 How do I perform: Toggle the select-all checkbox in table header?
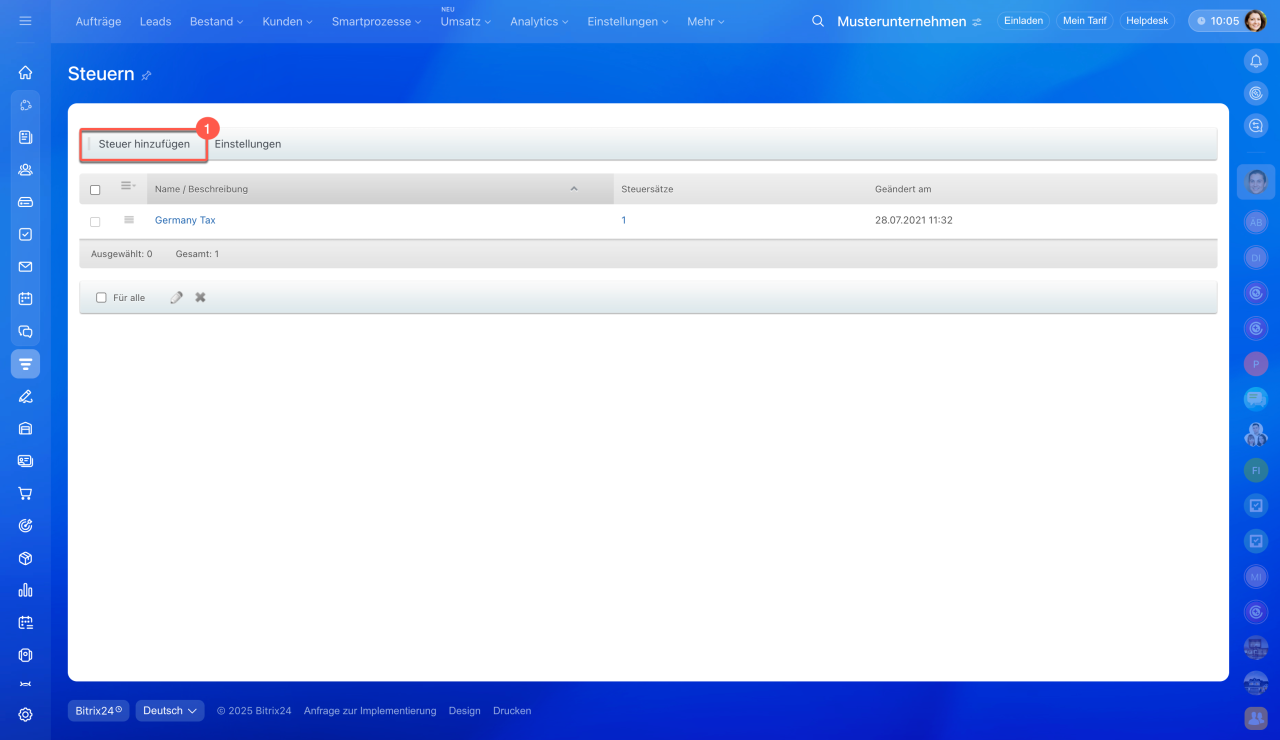[95, 190]
